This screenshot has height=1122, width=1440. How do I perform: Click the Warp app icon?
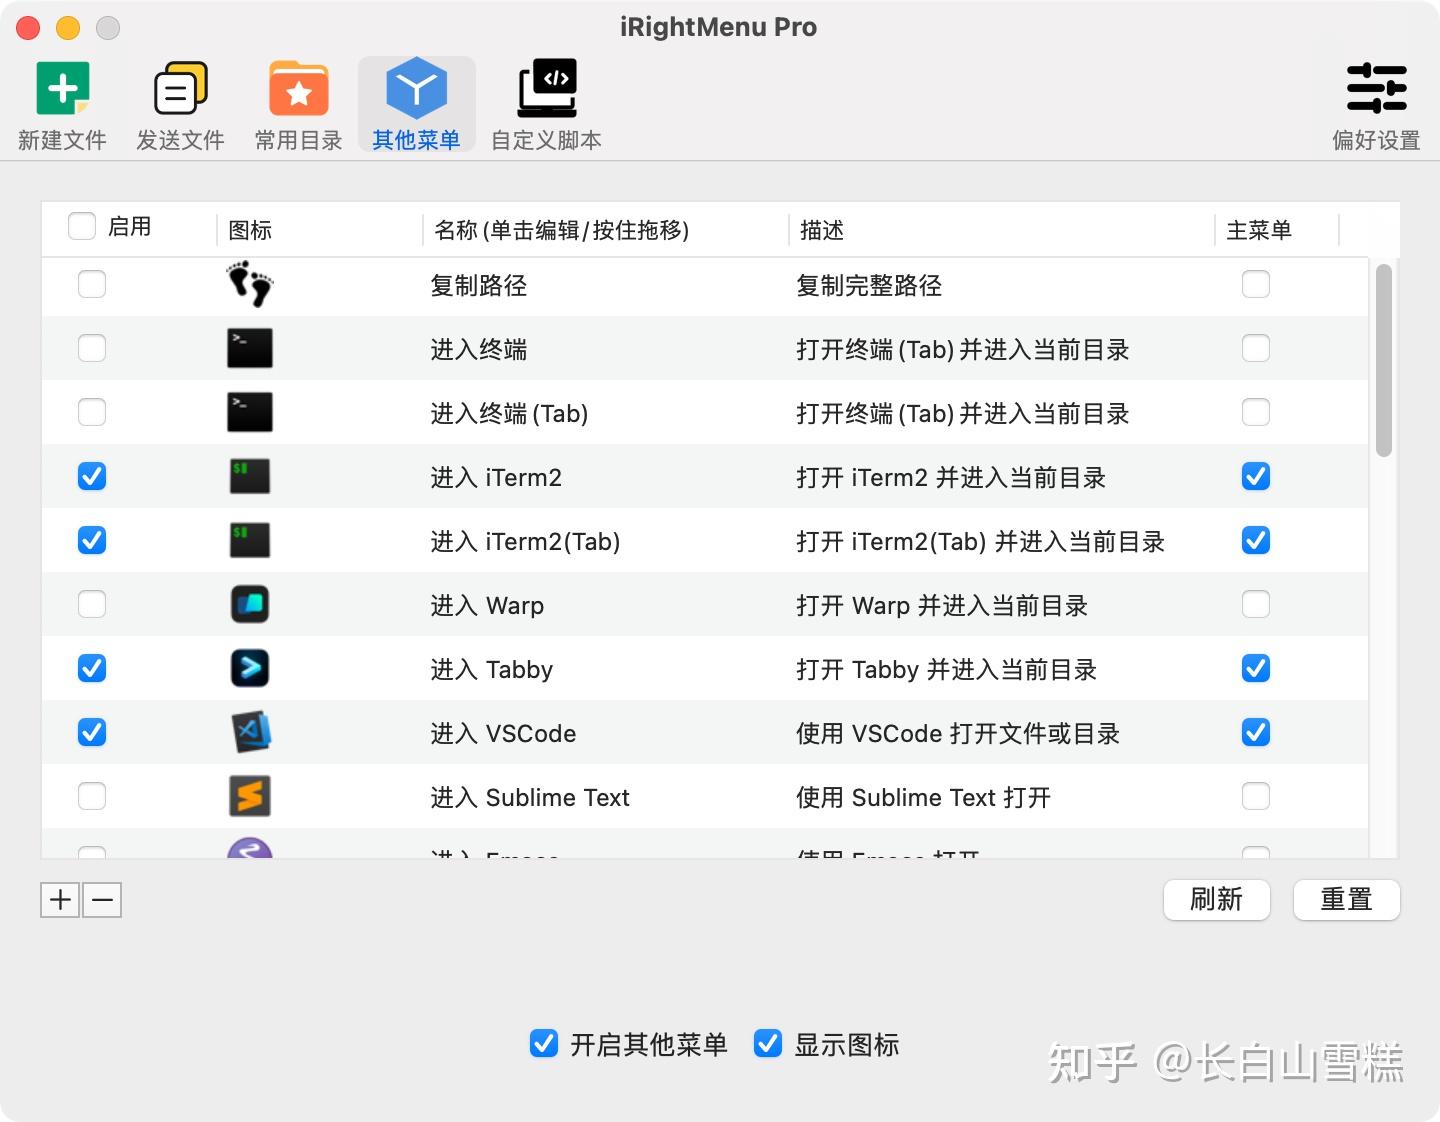[250, 604]
